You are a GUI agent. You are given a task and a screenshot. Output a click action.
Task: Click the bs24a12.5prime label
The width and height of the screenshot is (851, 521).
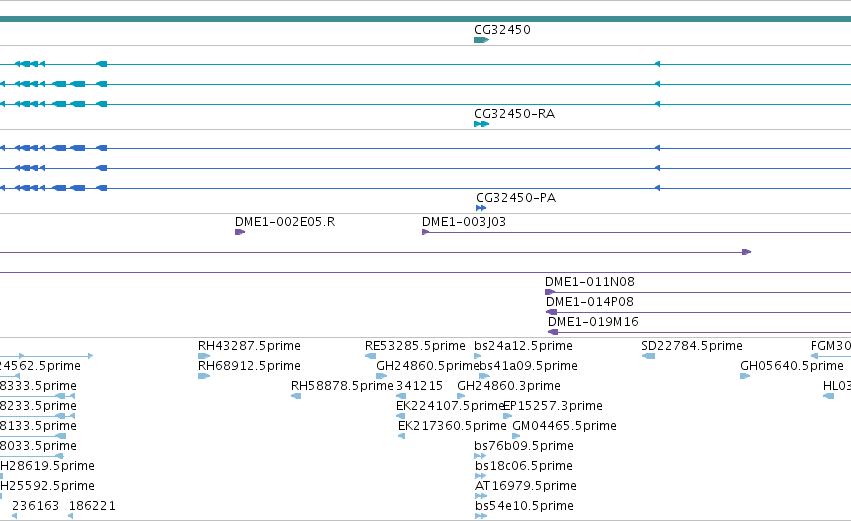(x=523, y=346)
